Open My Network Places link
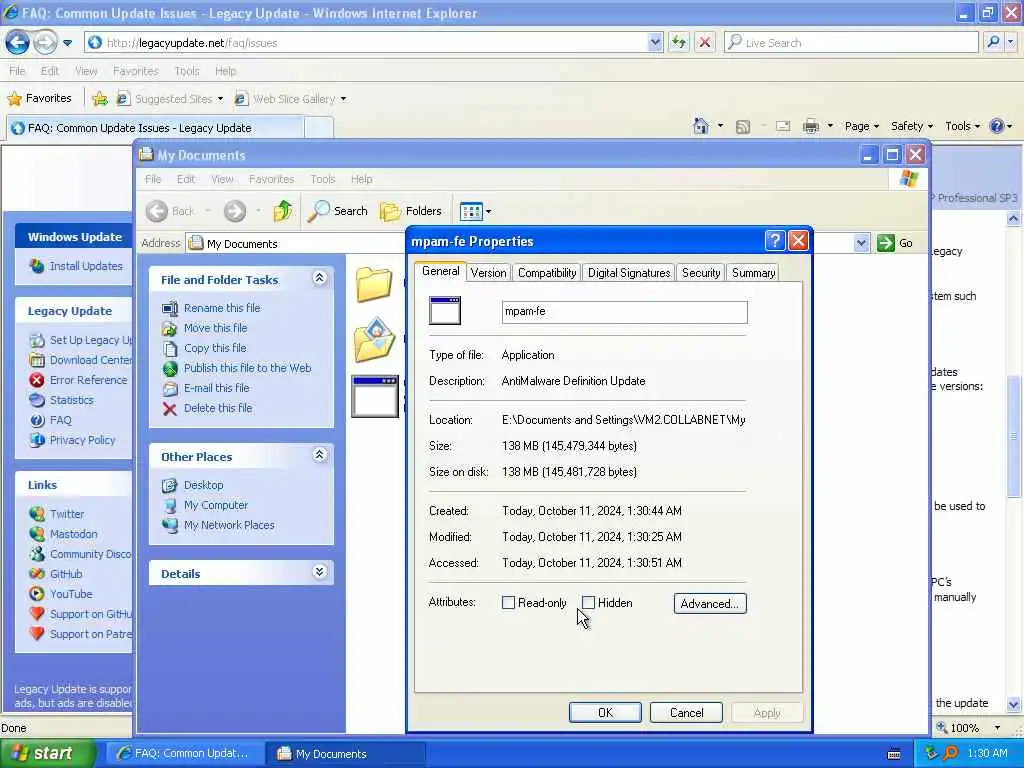The height and width of the screenshot is (768, 1024). pyautogui.click(x=229, y=525)
